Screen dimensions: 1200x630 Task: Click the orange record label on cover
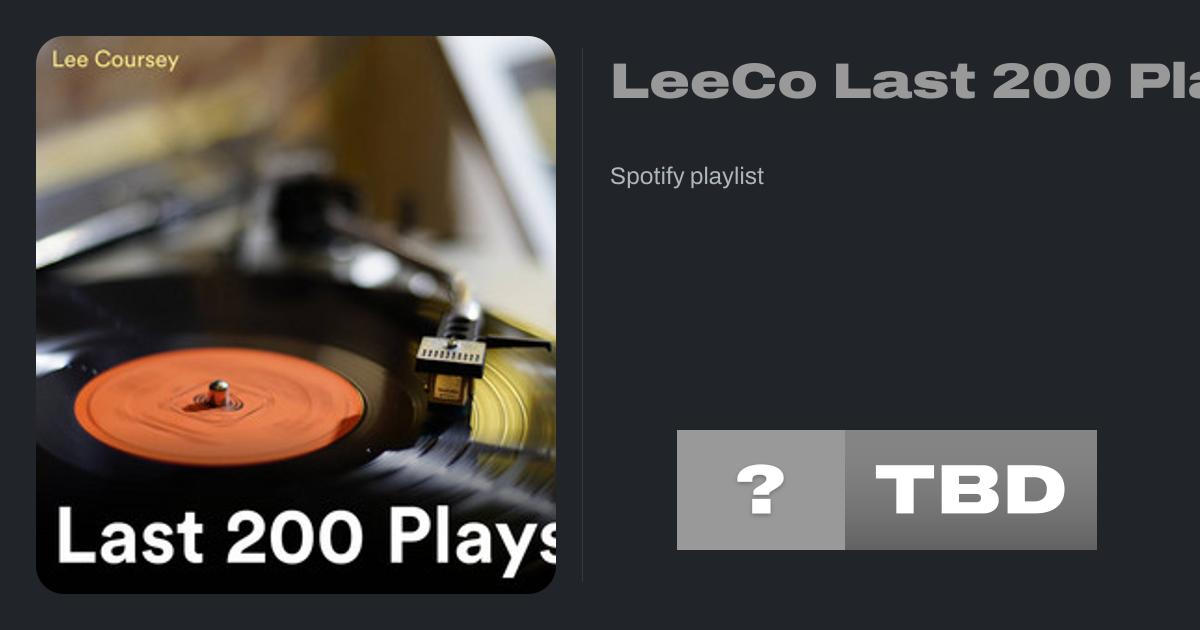[219, 406]
